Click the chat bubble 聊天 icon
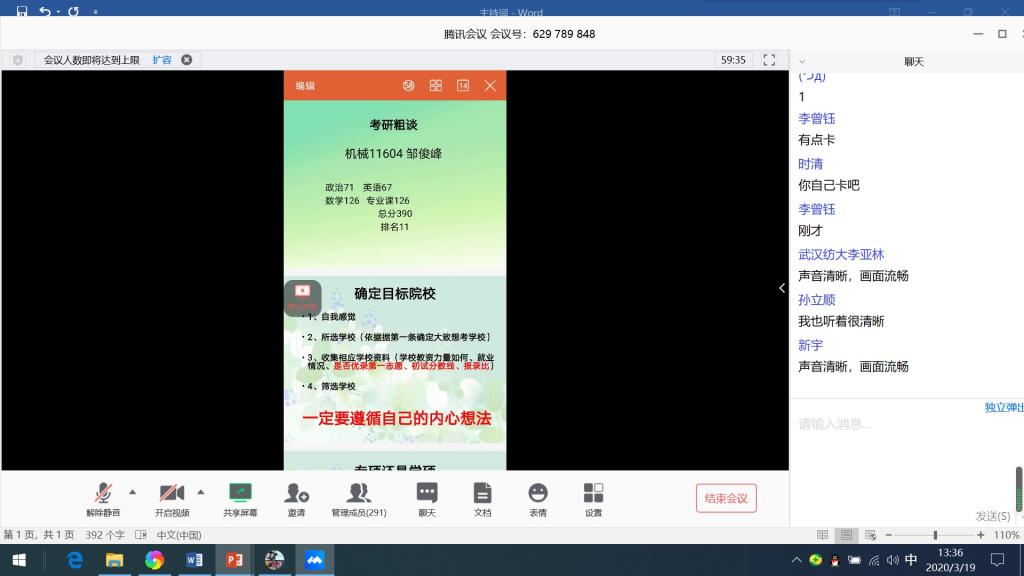 [427, 497]
